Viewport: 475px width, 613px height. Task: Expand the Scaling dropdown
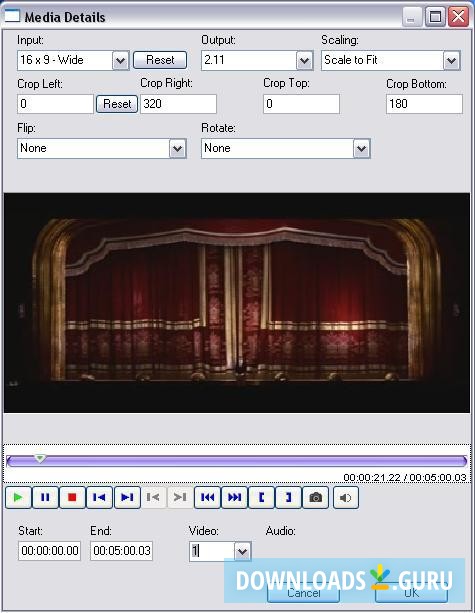[x=452, y=61]
